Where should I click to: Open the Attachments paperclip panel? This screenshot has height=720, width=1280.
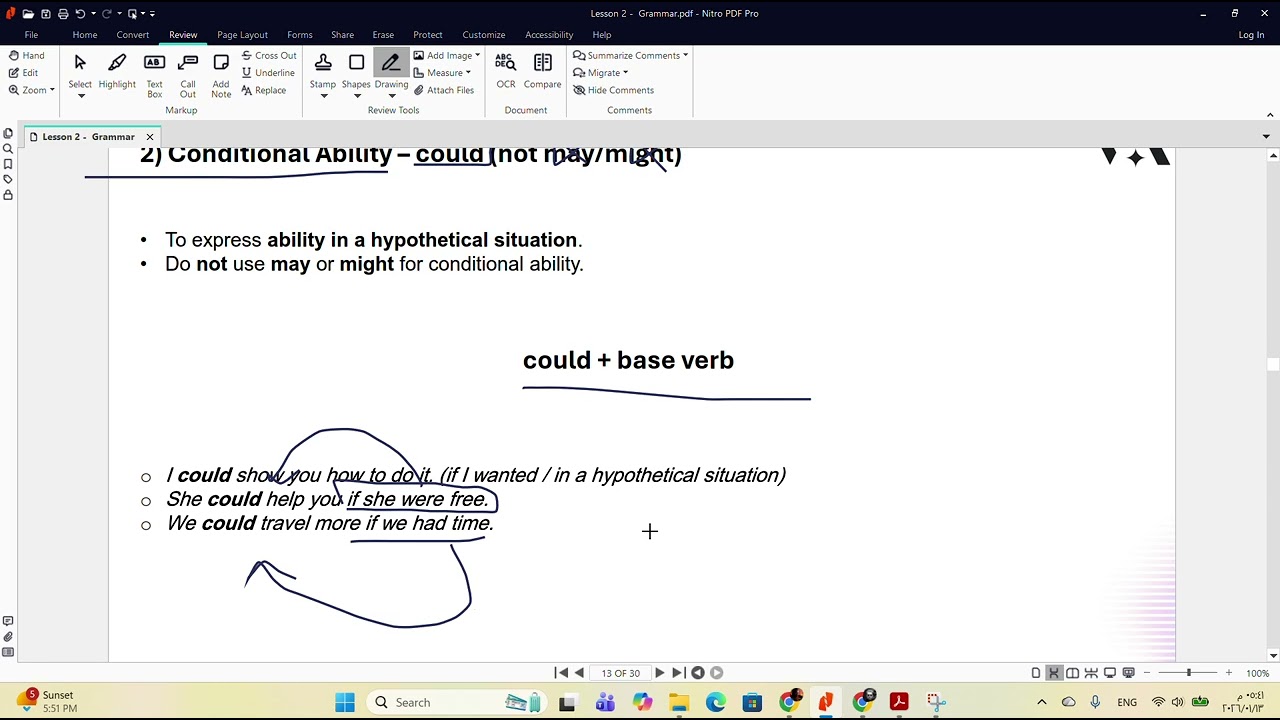pos(8,637)
